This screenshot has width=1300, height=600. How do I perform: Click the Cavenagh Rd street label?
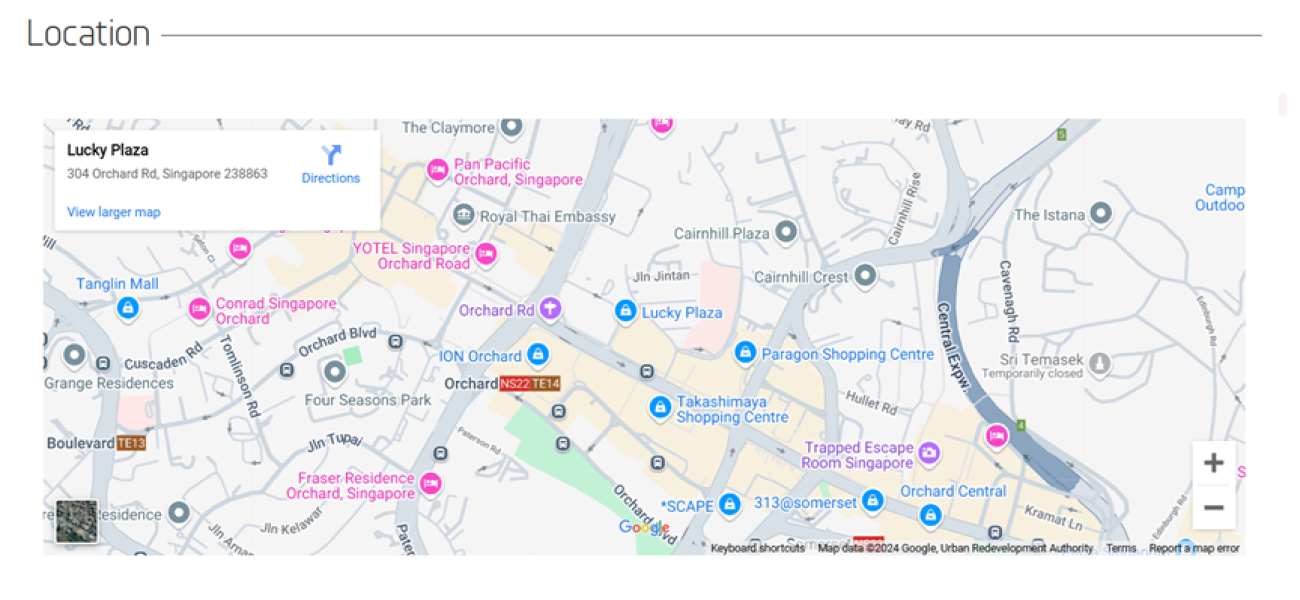(1011, 303)
